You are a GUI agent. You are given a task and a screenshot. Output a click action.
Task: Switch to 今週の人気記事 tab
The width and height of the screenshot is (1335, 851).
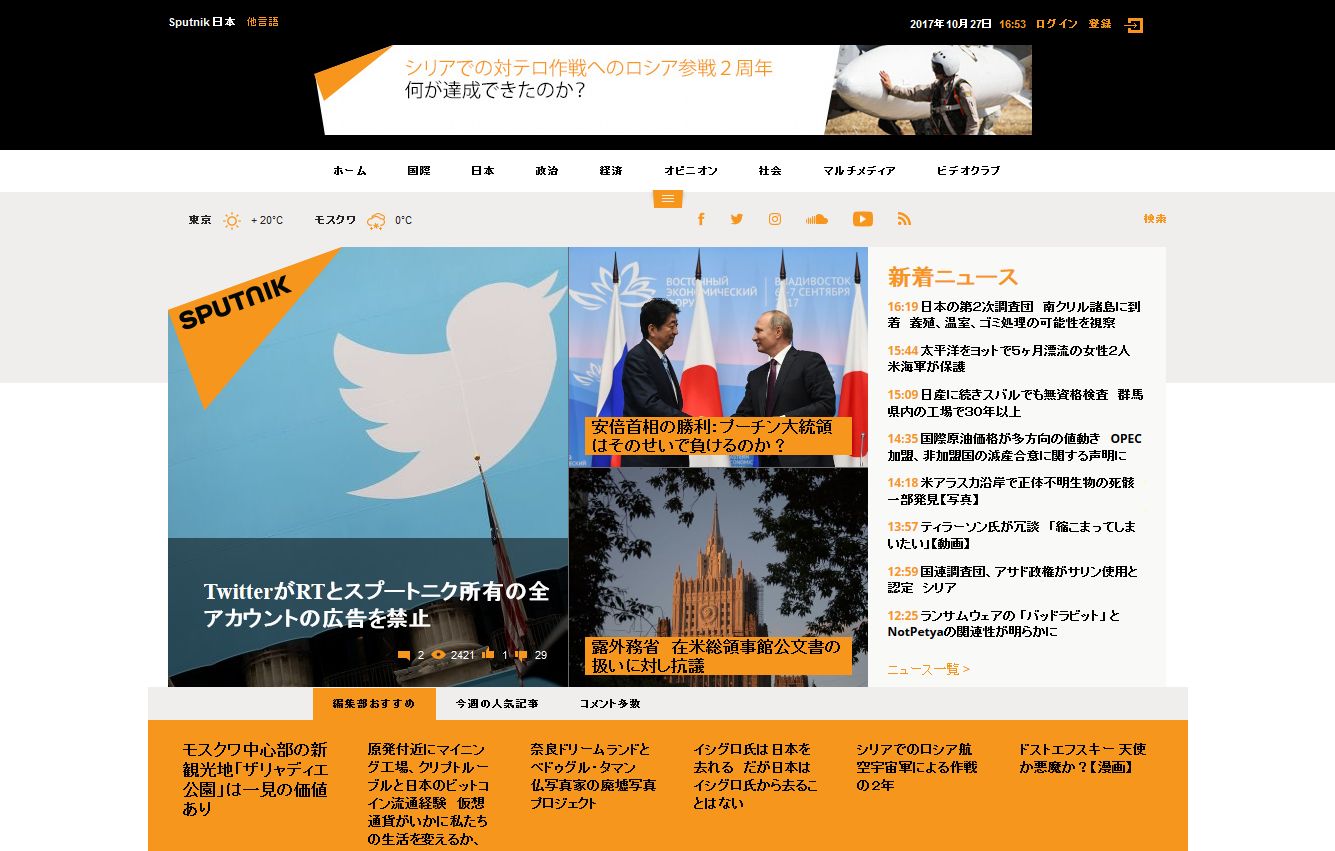[x=497, y=704]
